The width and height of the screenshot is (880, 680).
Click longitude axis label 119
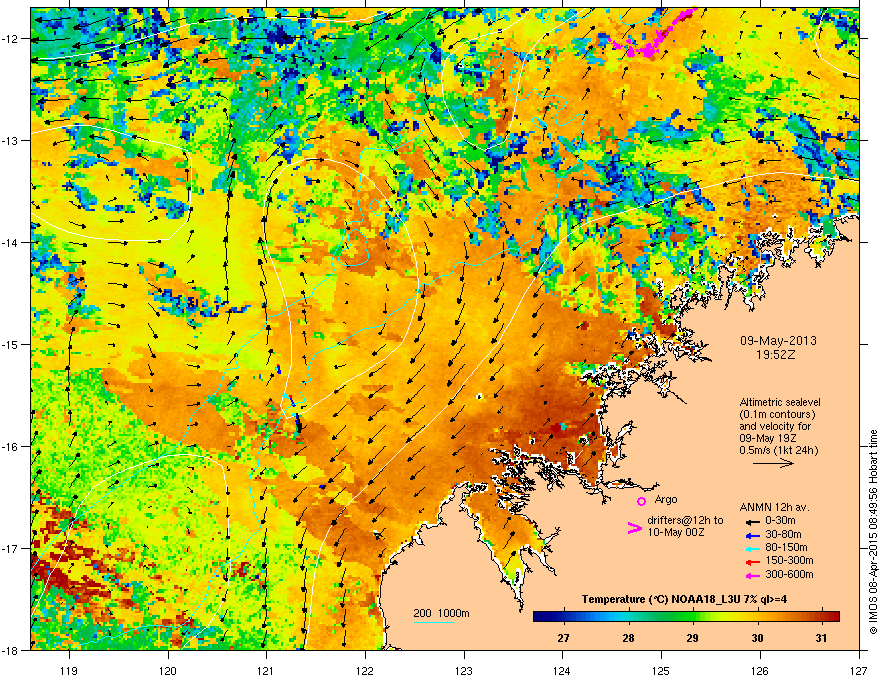point(69,670)
